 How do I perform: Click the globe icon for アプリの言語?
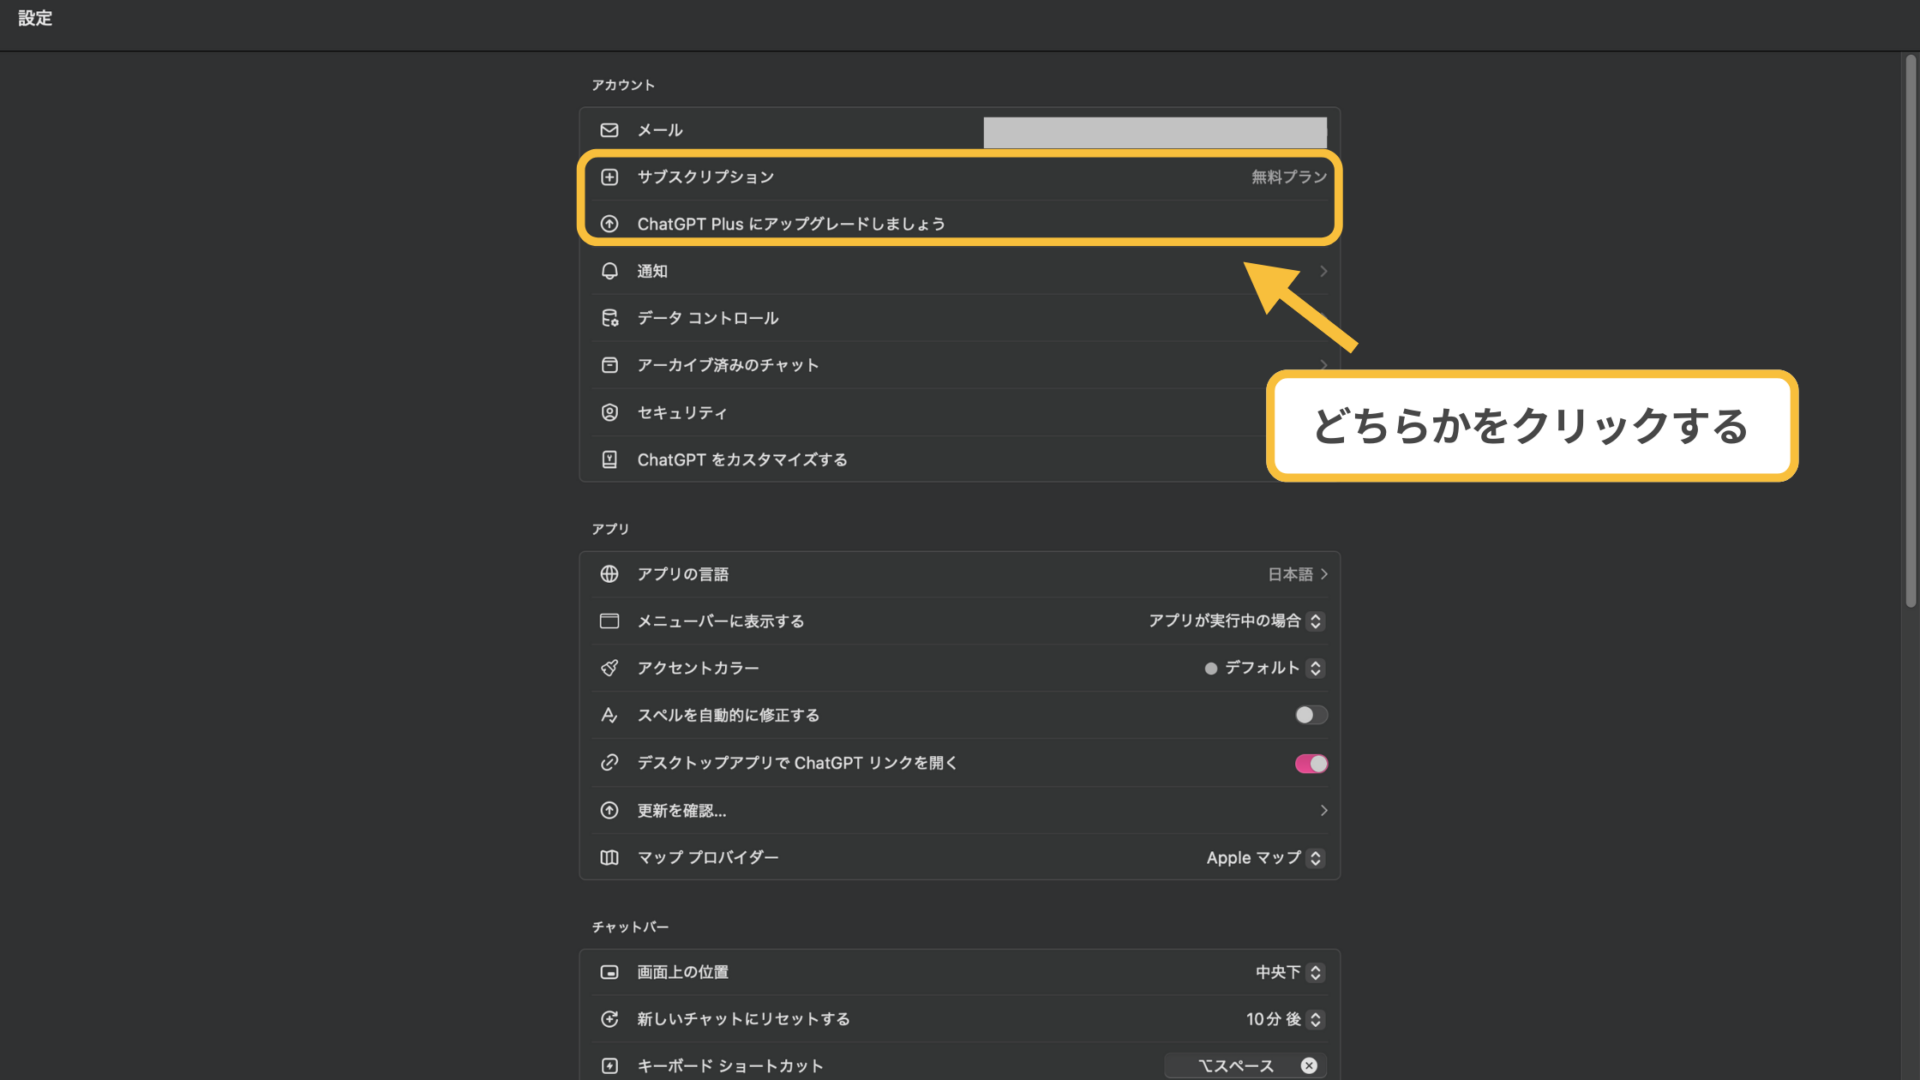click(x=610, y=574)
